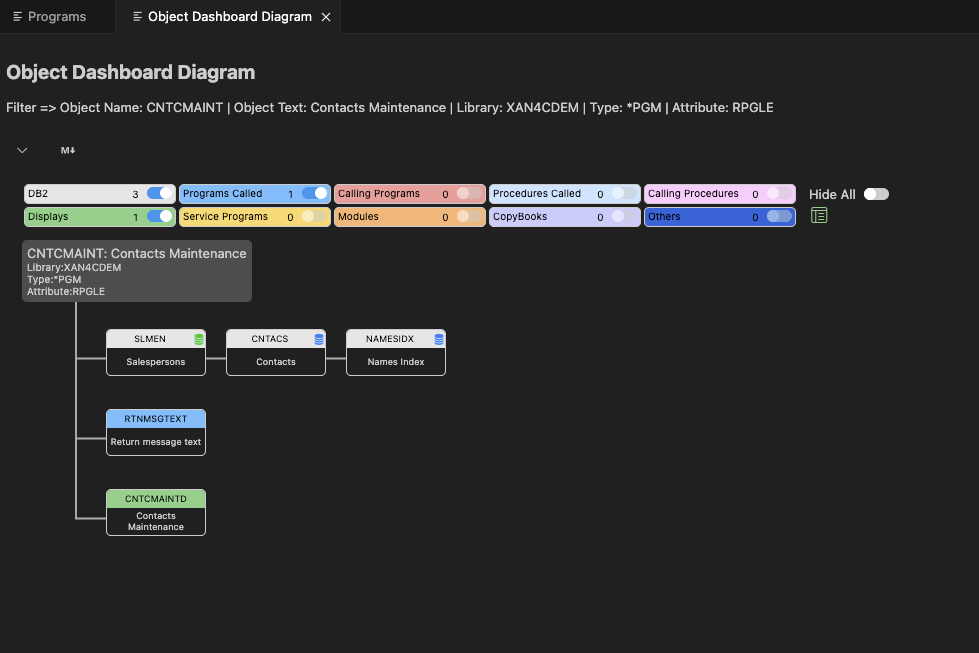The height and width of the screenshot is (653, 979).
Task: Close the Object Dashboard Diagram tab
Action: coord(326,17)
